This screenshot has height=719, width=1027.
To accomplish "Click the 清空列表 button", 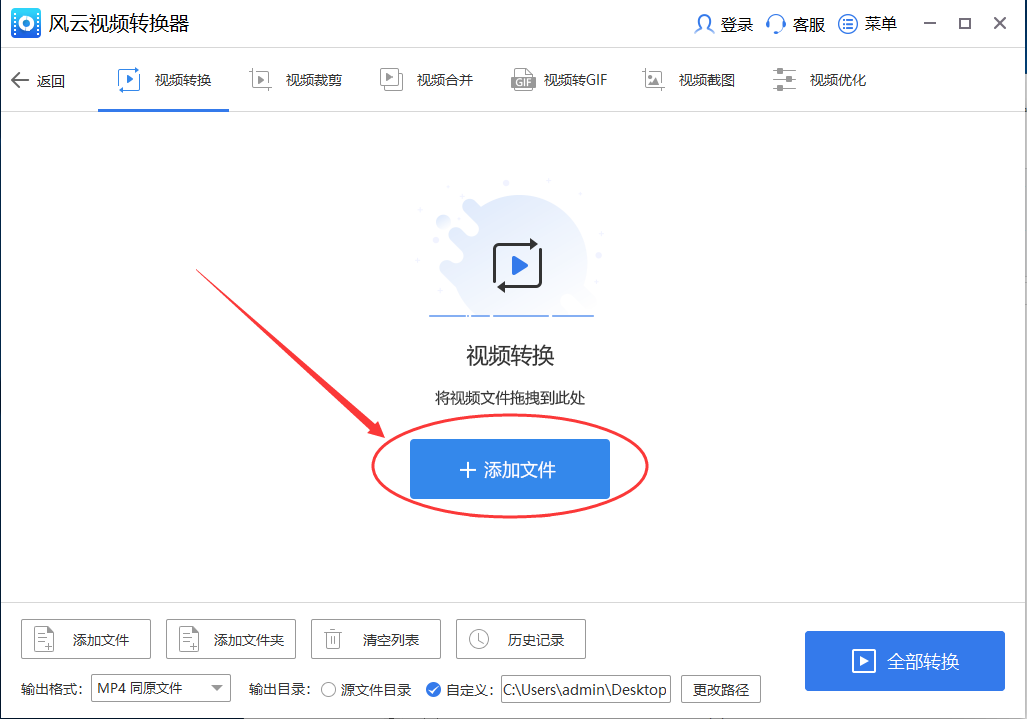I will click(376, 639).
